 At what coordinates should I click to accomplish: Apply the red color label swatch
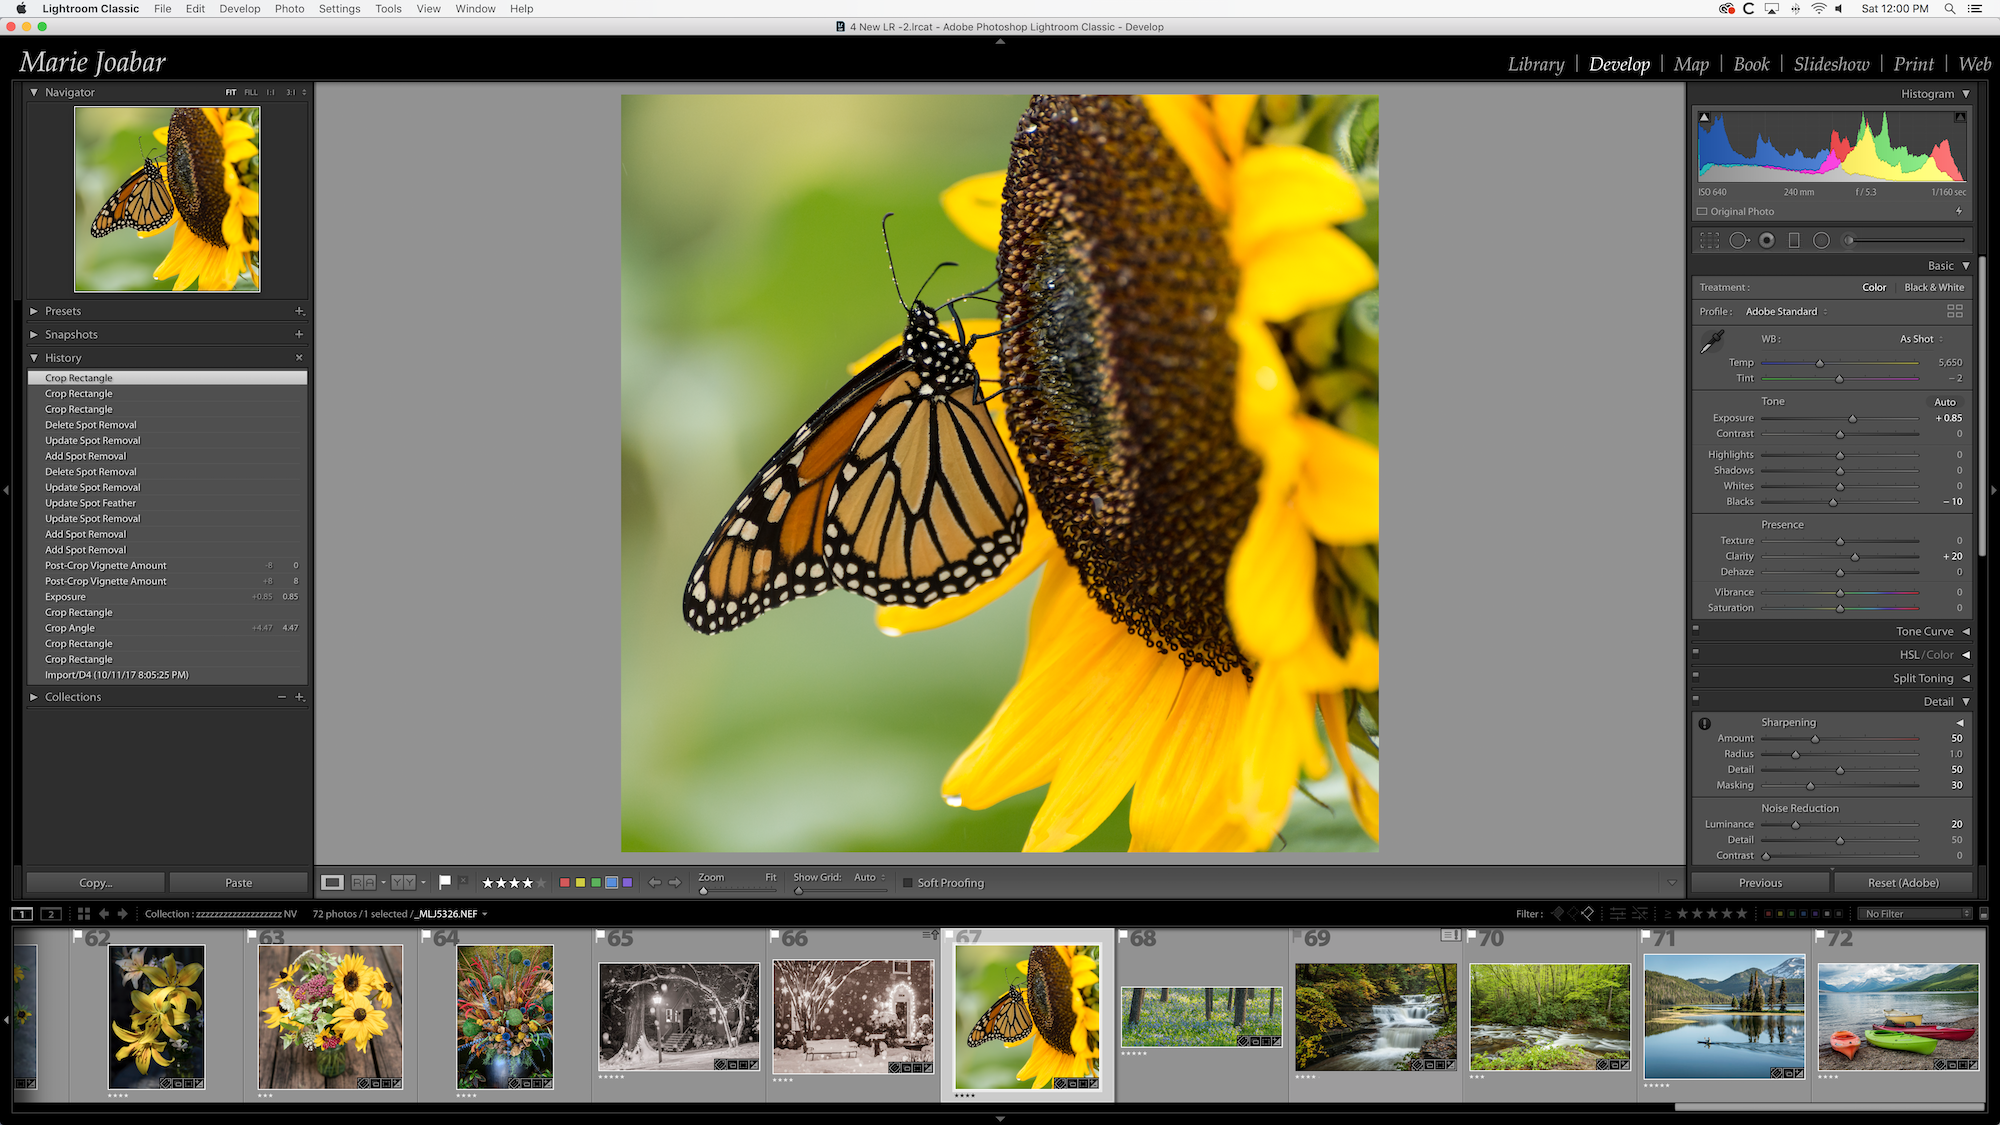click(x=564, y=882)
